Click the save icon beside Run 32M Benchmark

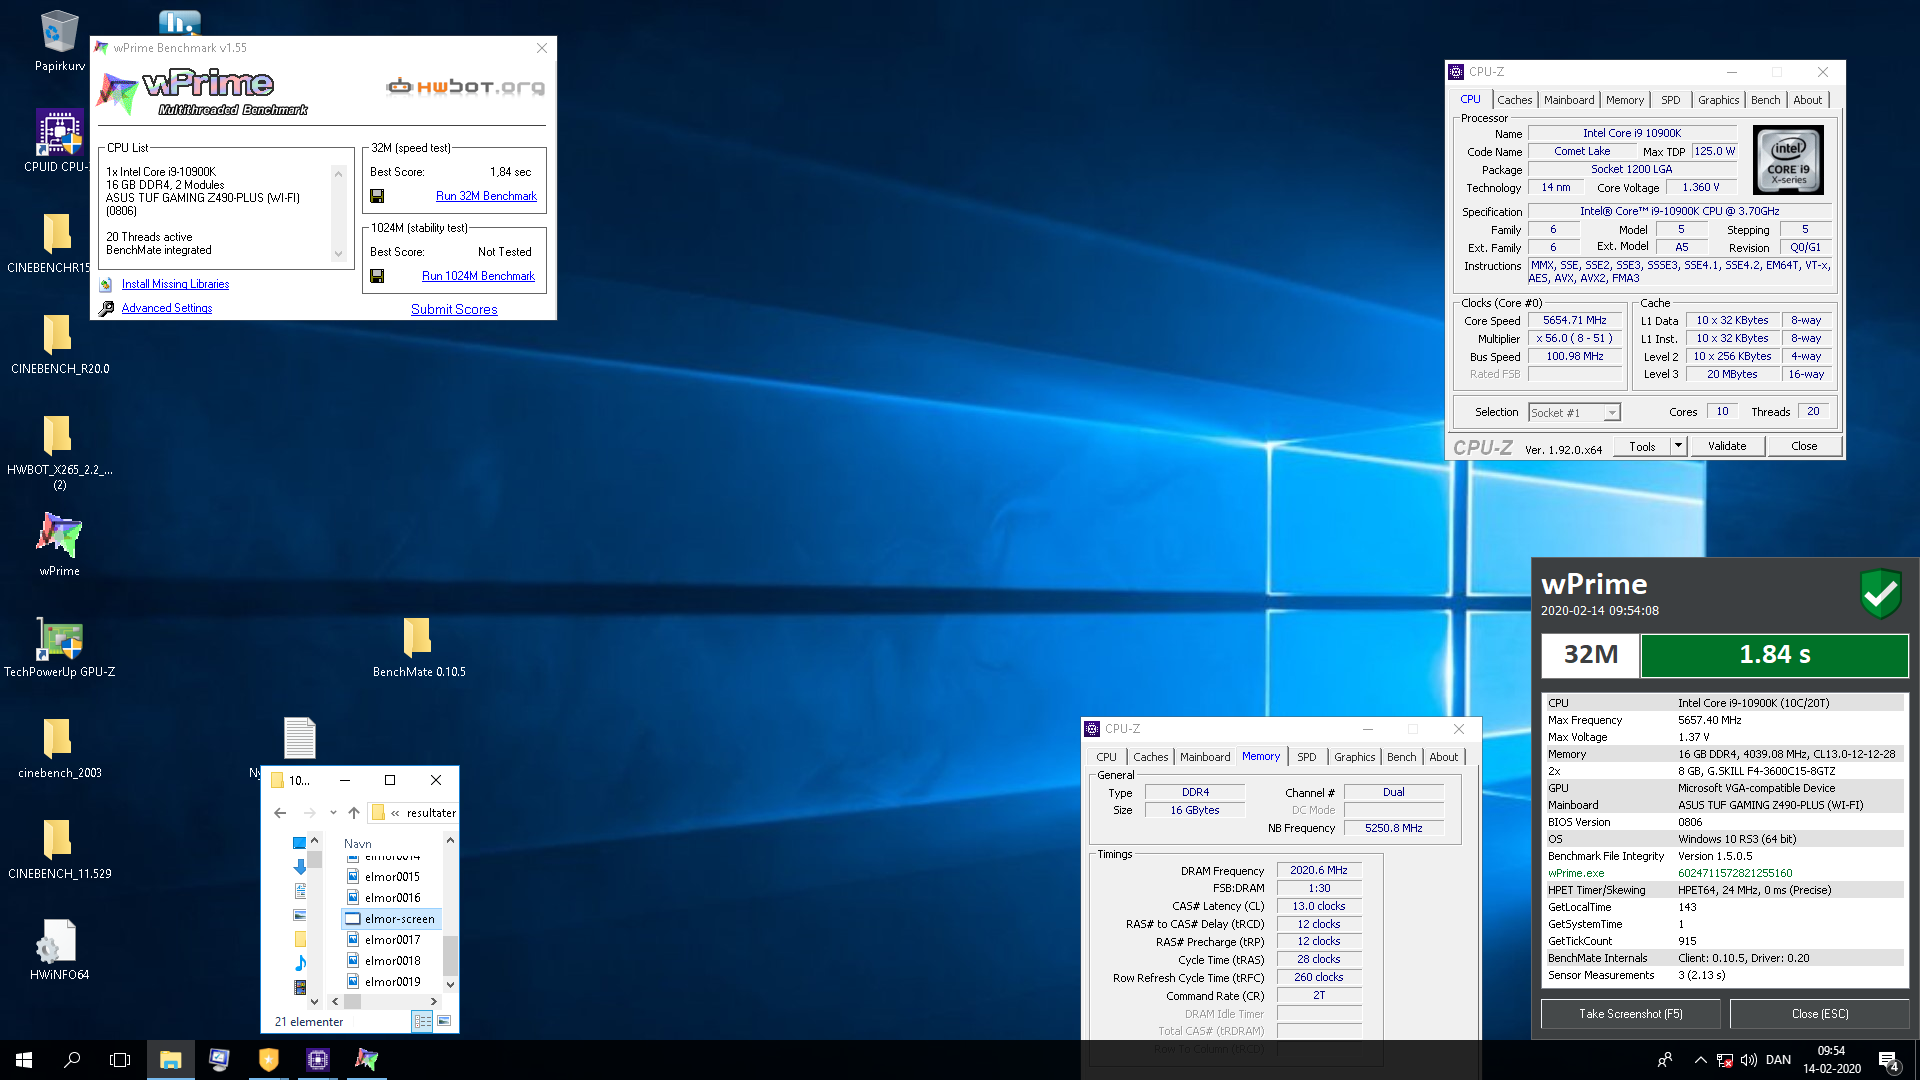[x=377, y=196]
